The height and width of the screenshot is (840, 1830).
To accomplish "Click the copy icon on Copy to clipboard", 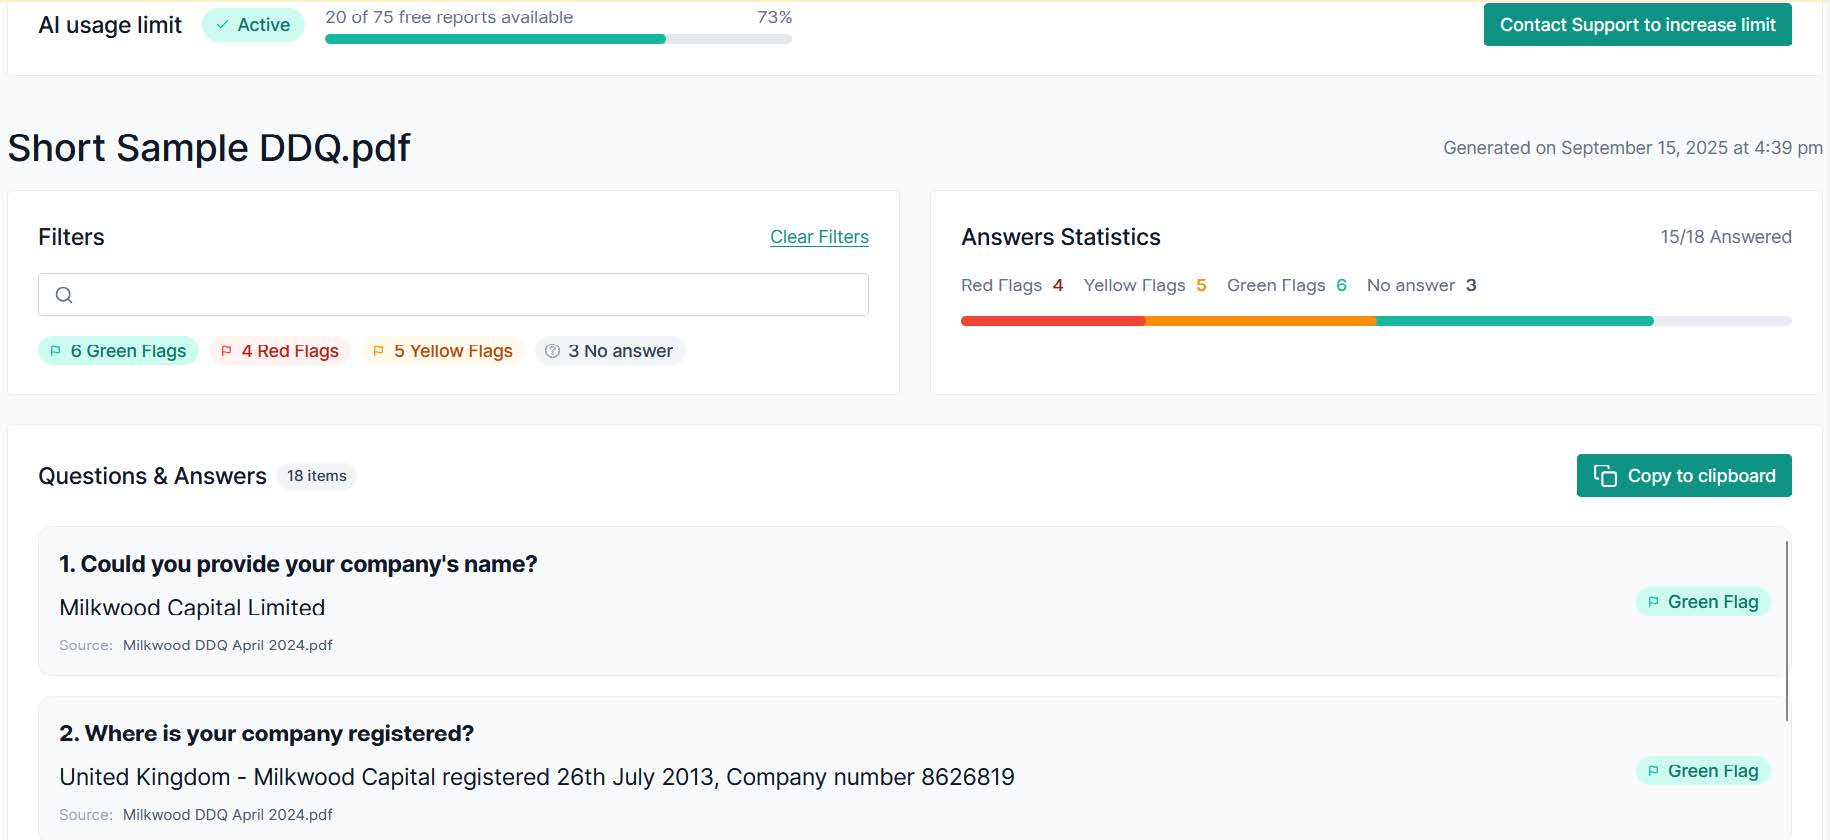I will coord(1605,476).
